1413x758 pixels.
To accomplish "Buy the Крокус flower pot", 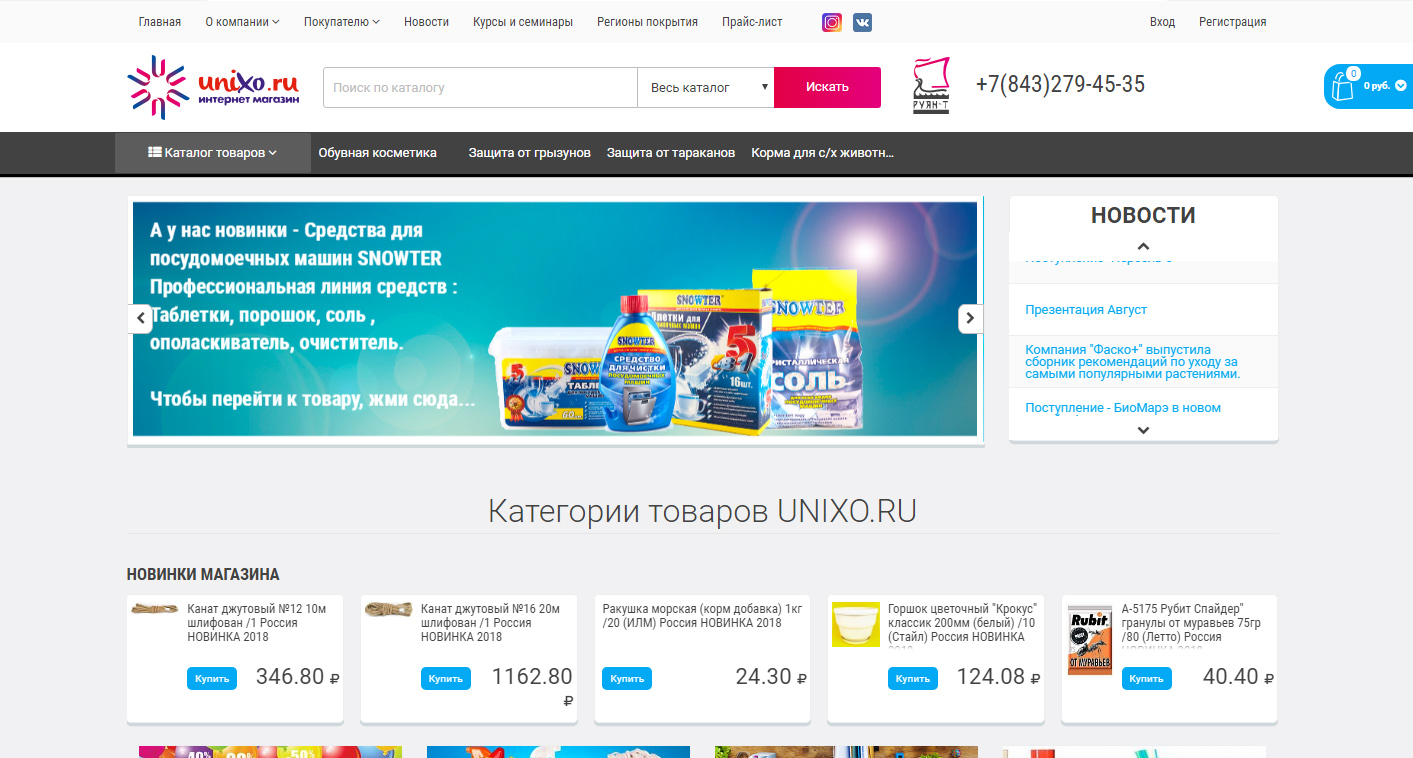I will tap(913, 678).
